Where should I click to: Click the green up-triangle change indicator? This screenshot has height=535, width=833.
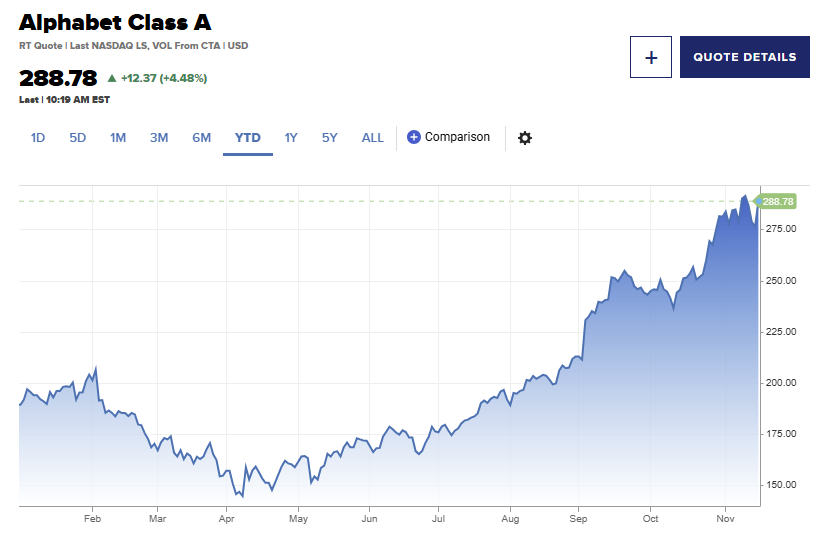tap(112, 78)
